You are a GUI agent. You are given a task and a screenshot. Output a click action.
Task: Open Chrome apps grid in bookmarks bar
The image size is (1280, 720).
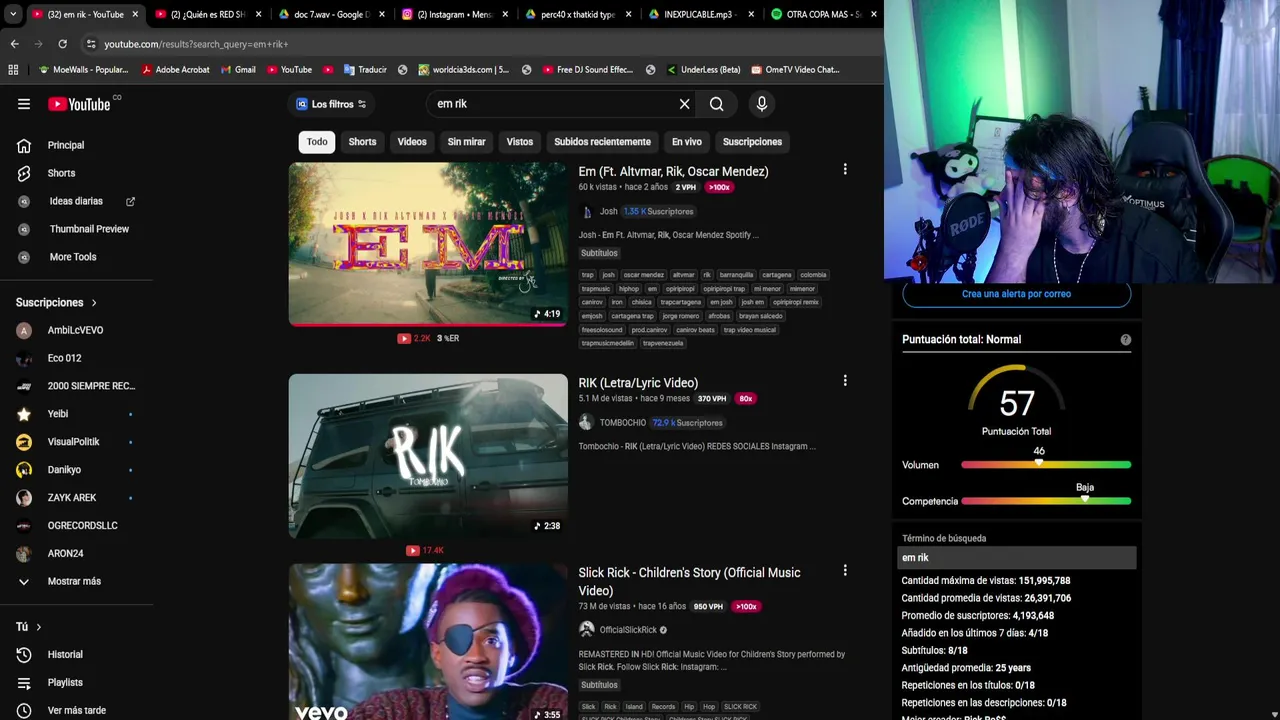coord(13,70)
